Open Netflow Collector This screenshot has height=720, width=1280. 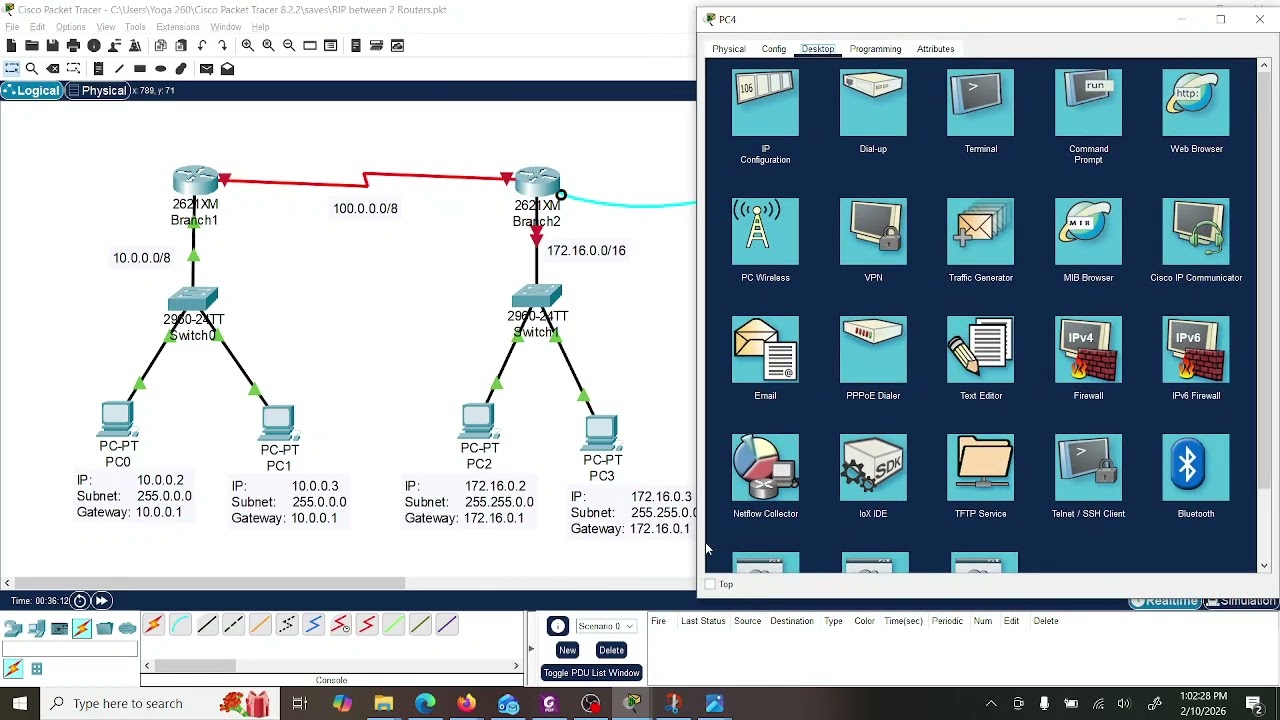765,467
